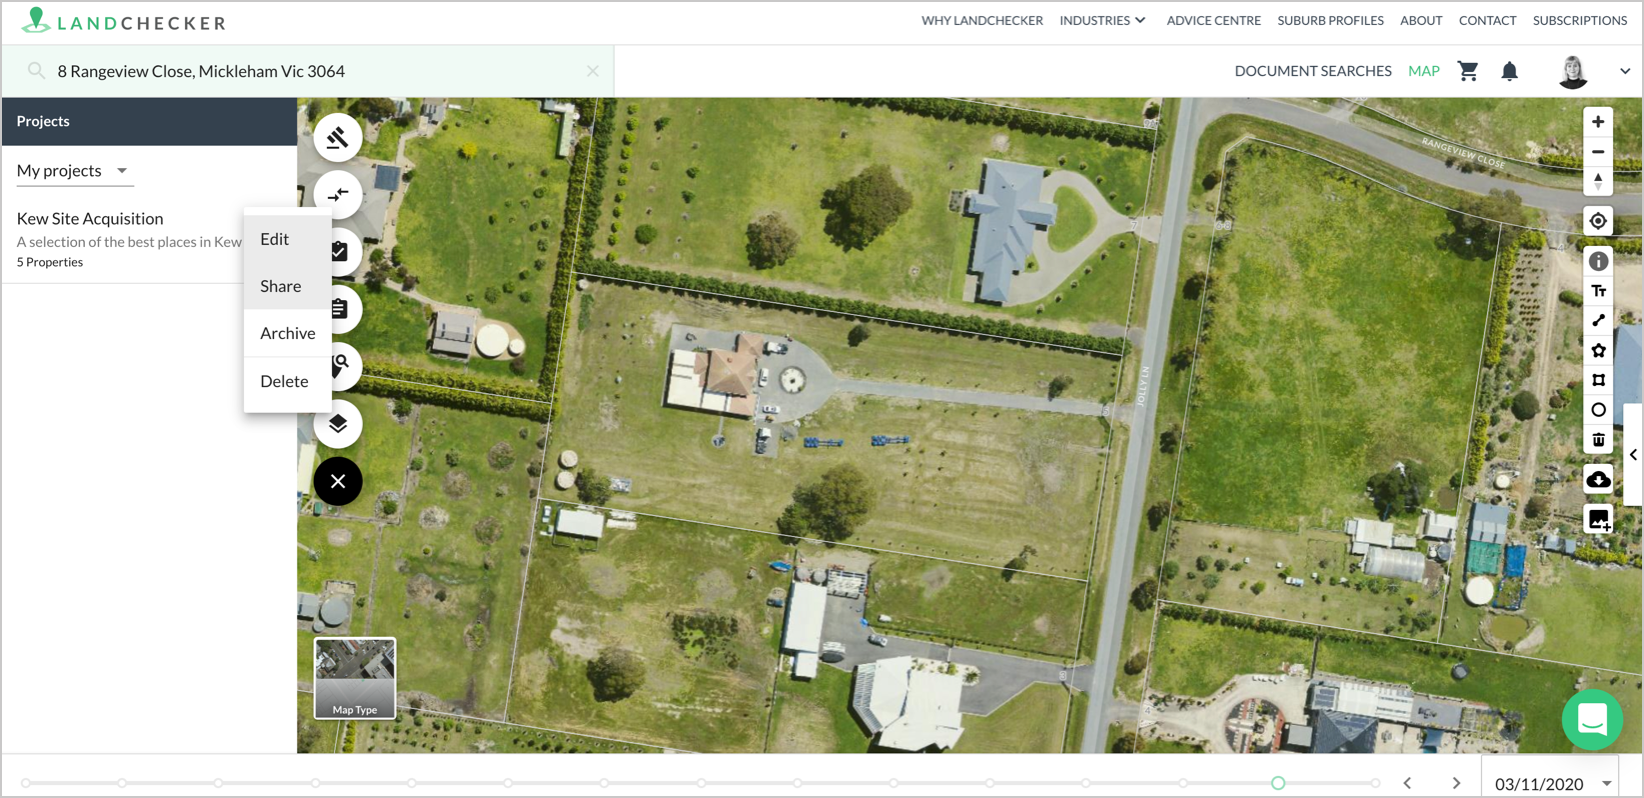Select the rectangle drawing tool
Screen dimensions: 1644x798
tap(1599, 380)
